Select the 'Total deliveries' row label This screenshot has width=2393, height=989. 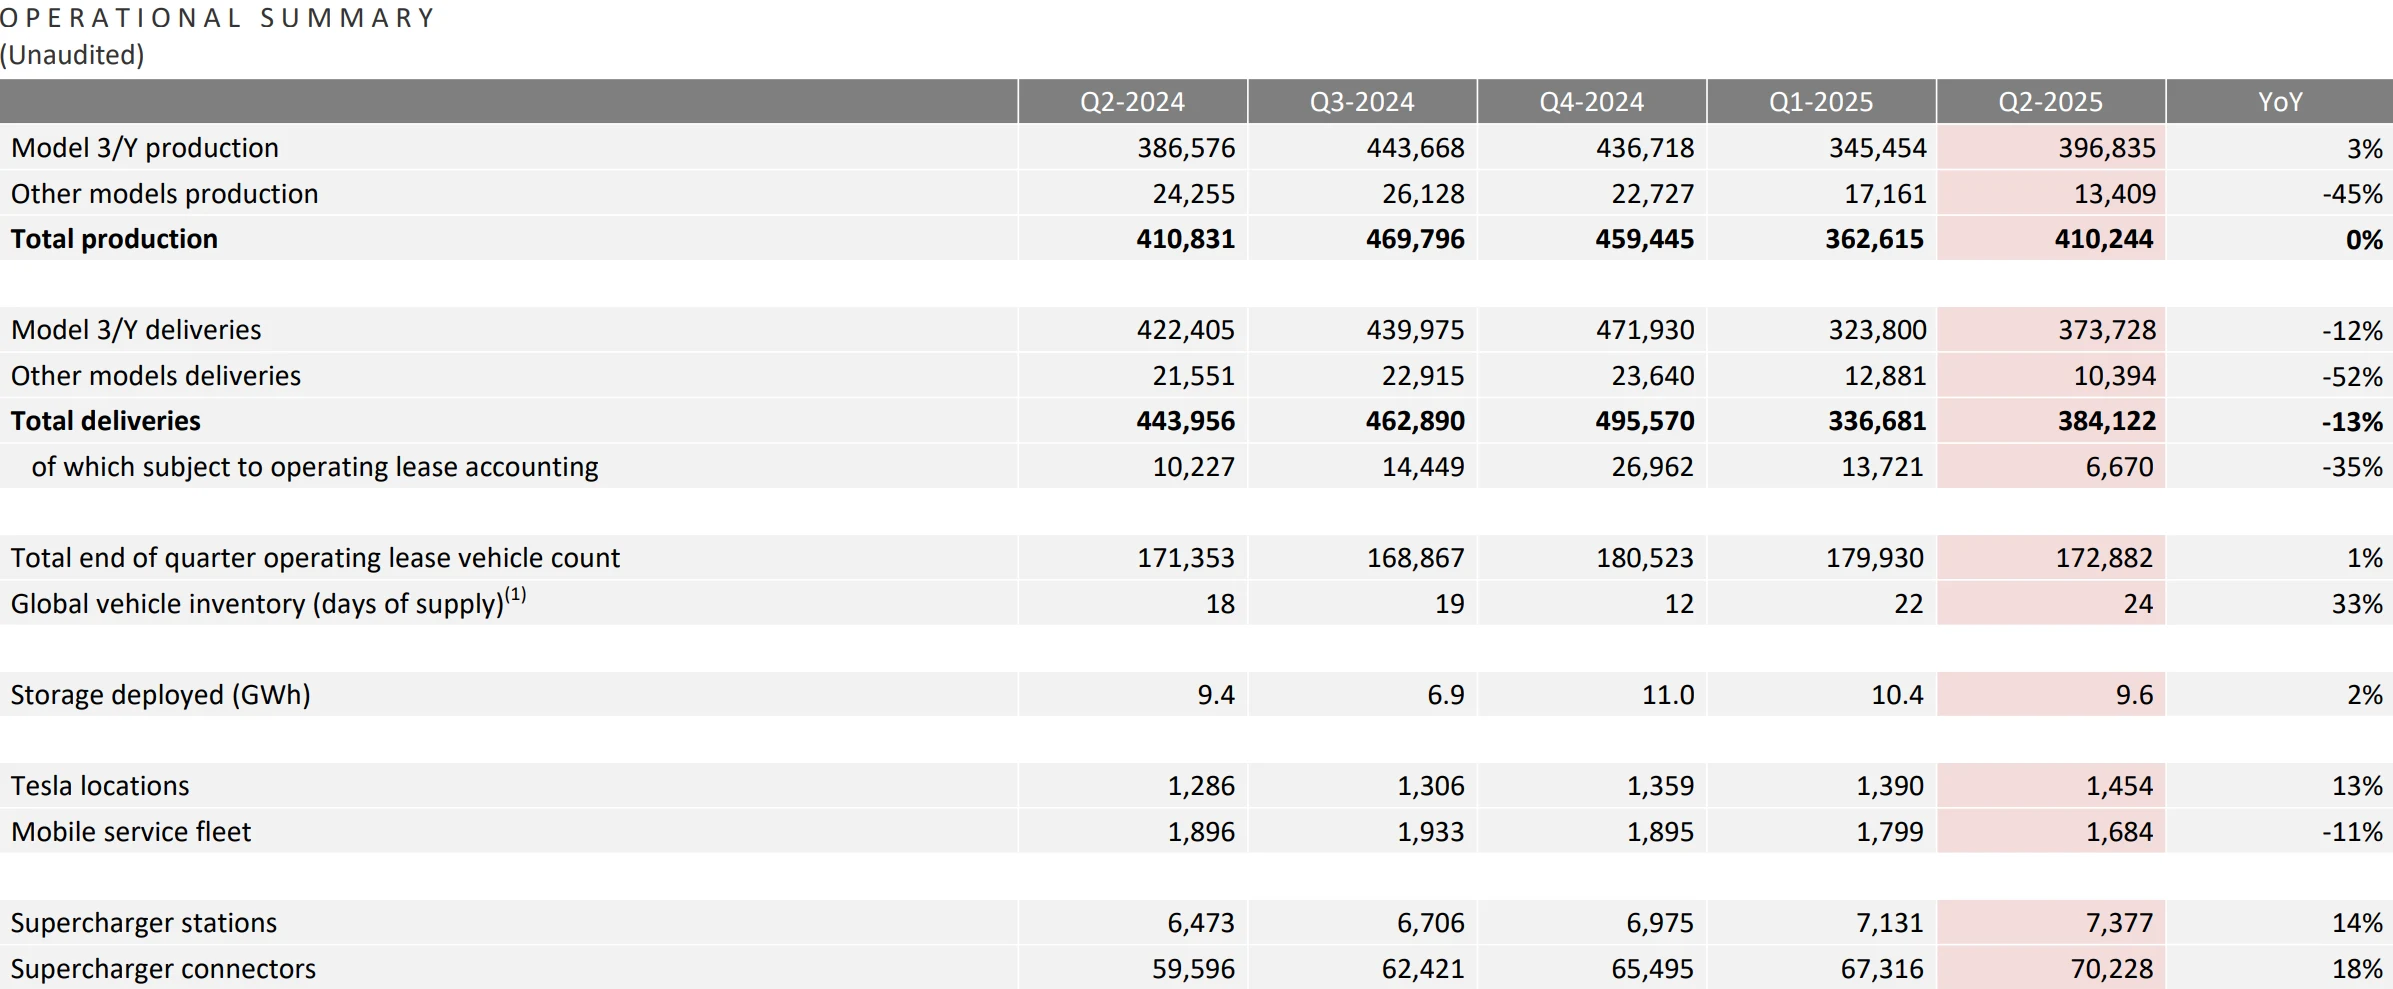(x=105, y=421)
